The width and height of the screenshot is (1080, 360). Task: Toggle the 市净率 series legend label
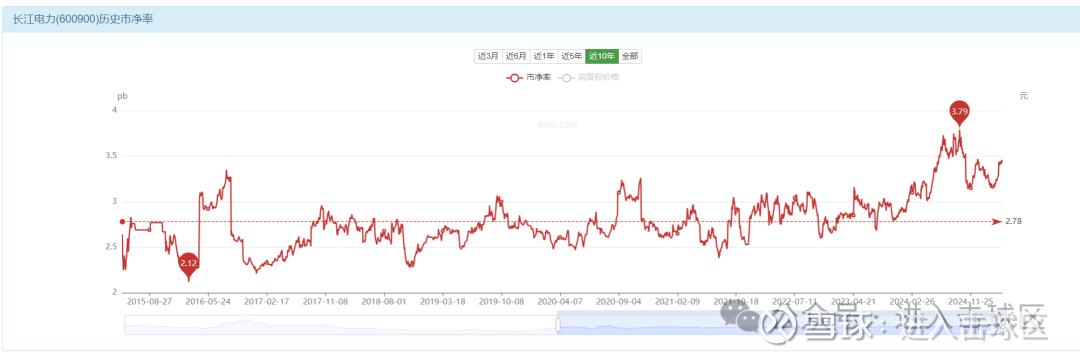tap(539, 78)
